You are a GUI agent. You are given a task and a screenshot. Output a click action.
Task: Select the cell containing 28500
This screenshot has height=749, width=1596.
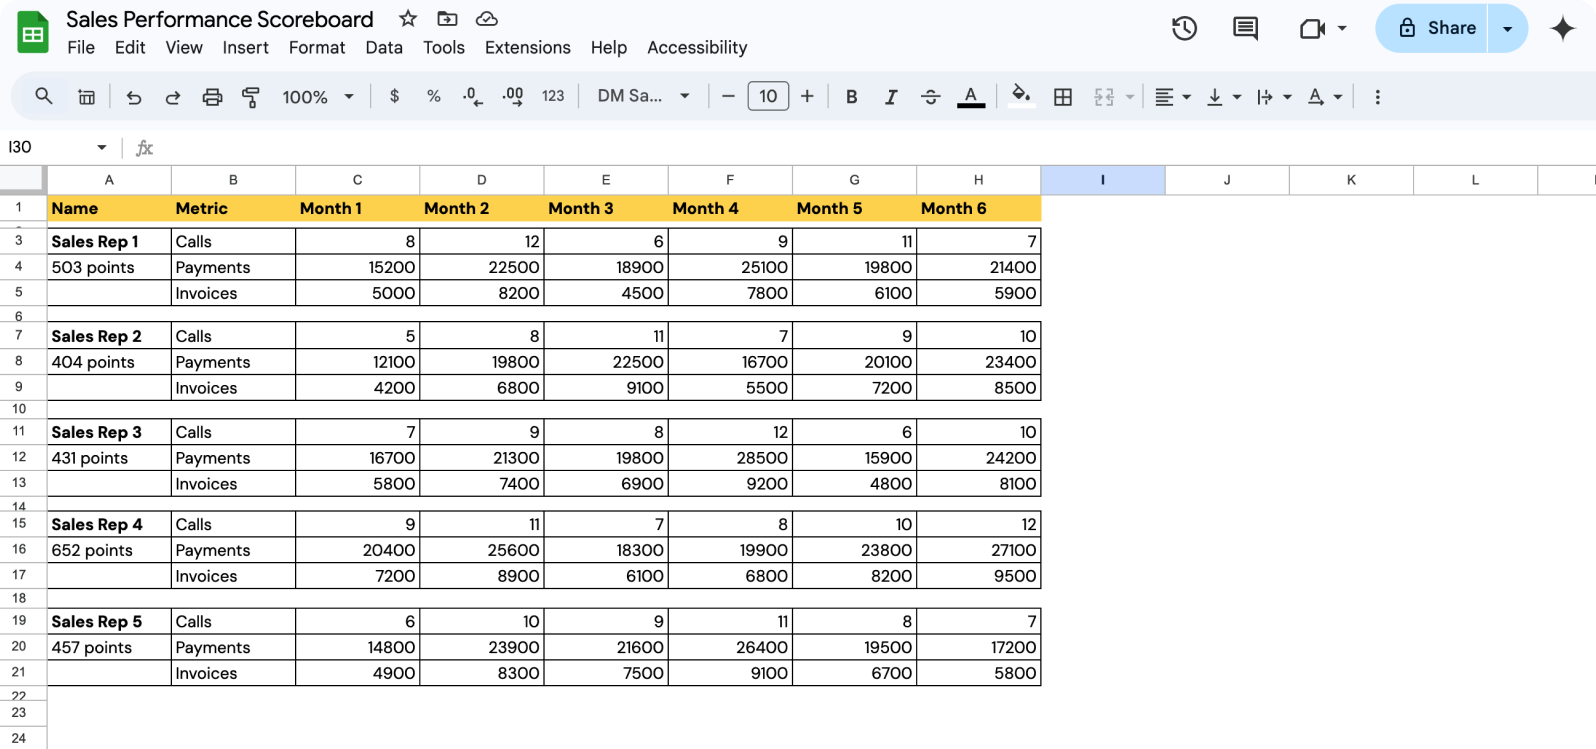(x=730, y=458)
